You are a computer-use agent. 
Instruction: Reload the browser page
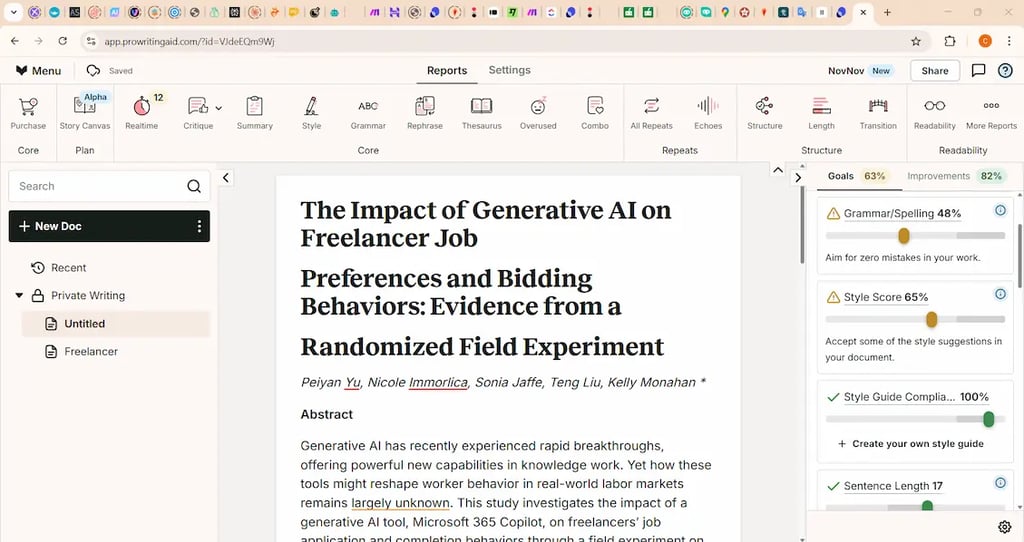(63, 41)
